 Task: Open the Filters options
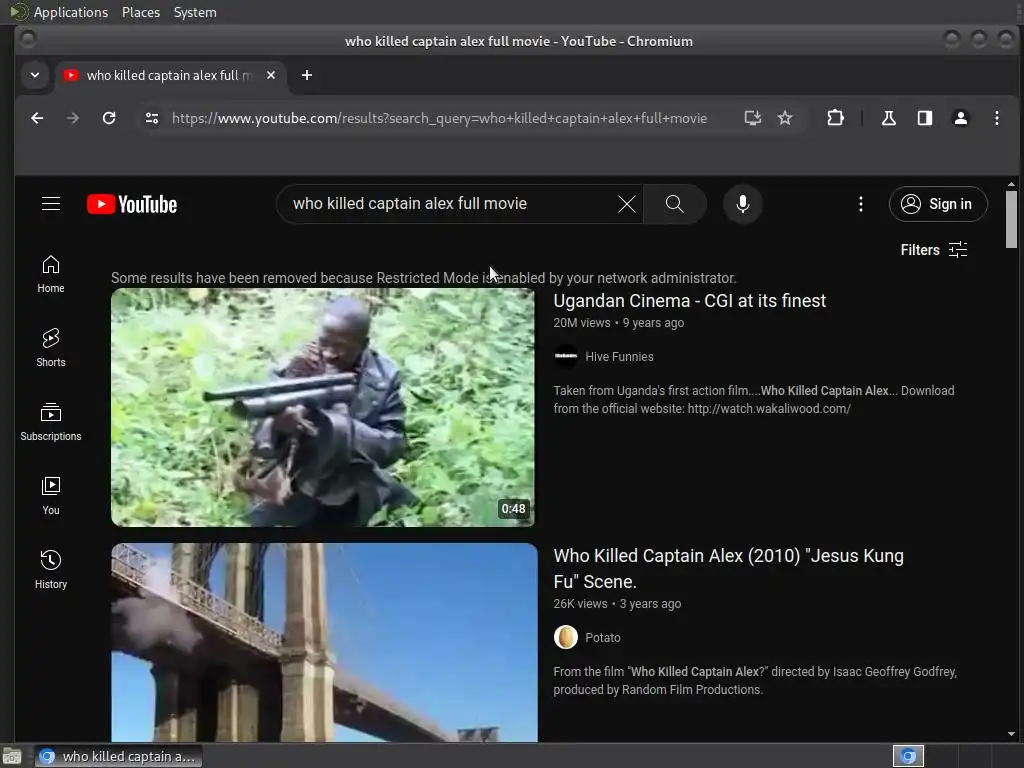point(934,250)
